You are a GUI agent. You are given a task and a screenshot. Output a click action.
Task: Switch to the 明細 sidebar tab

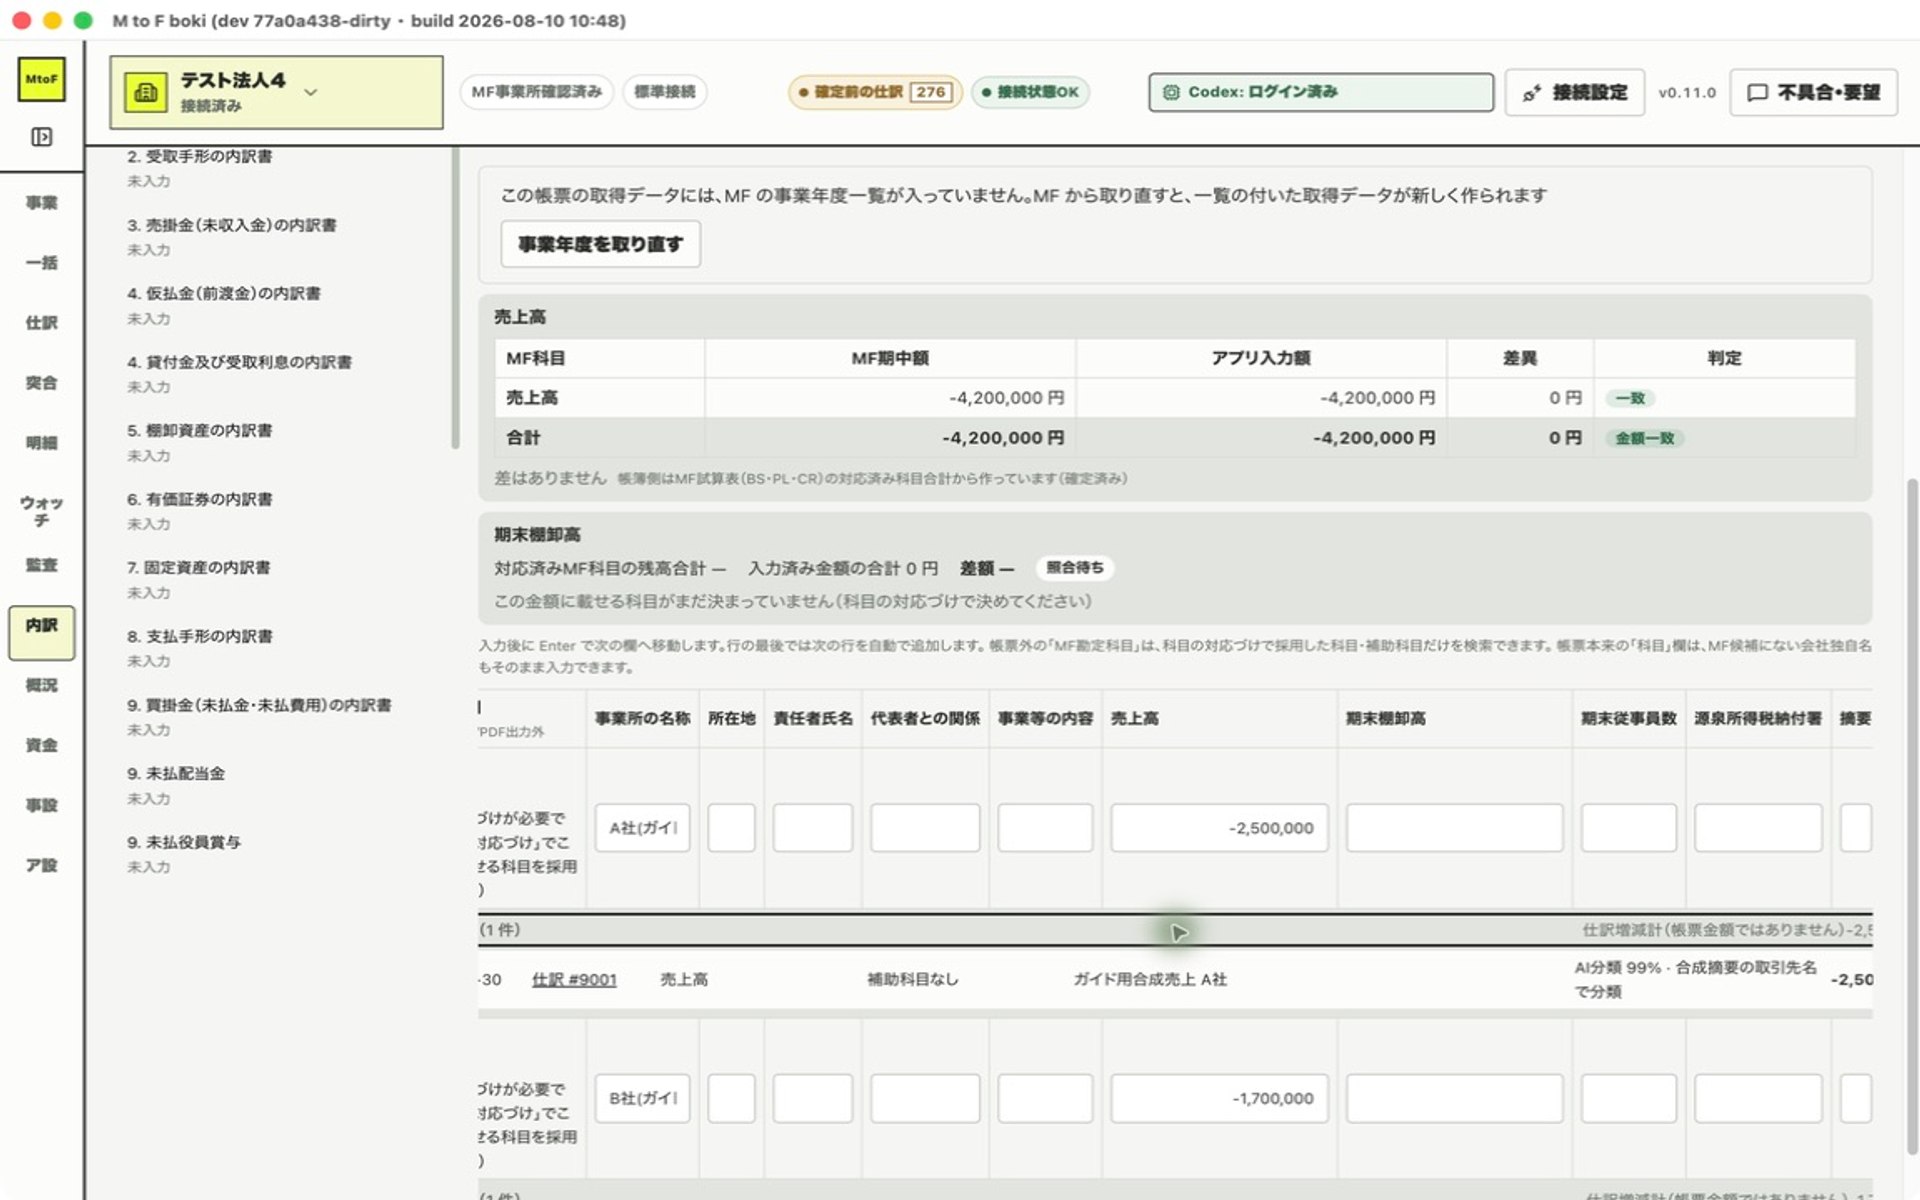click(x=41, y=443)
